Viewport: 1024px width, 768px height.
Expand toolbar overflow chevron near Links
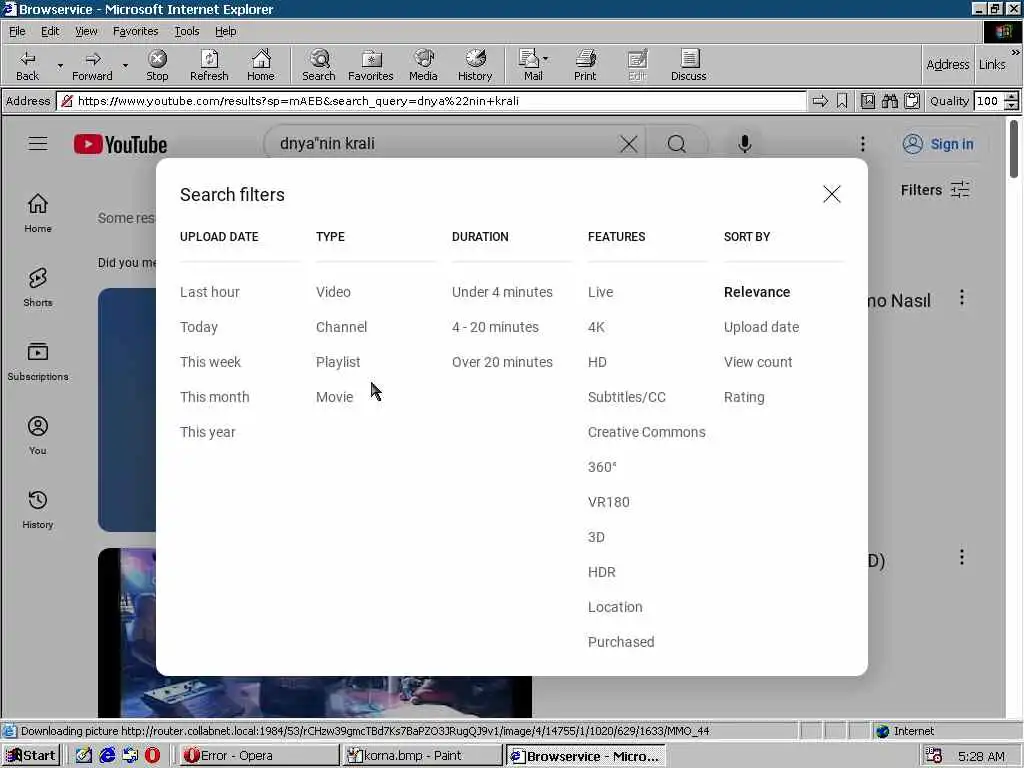point(1016,52)
